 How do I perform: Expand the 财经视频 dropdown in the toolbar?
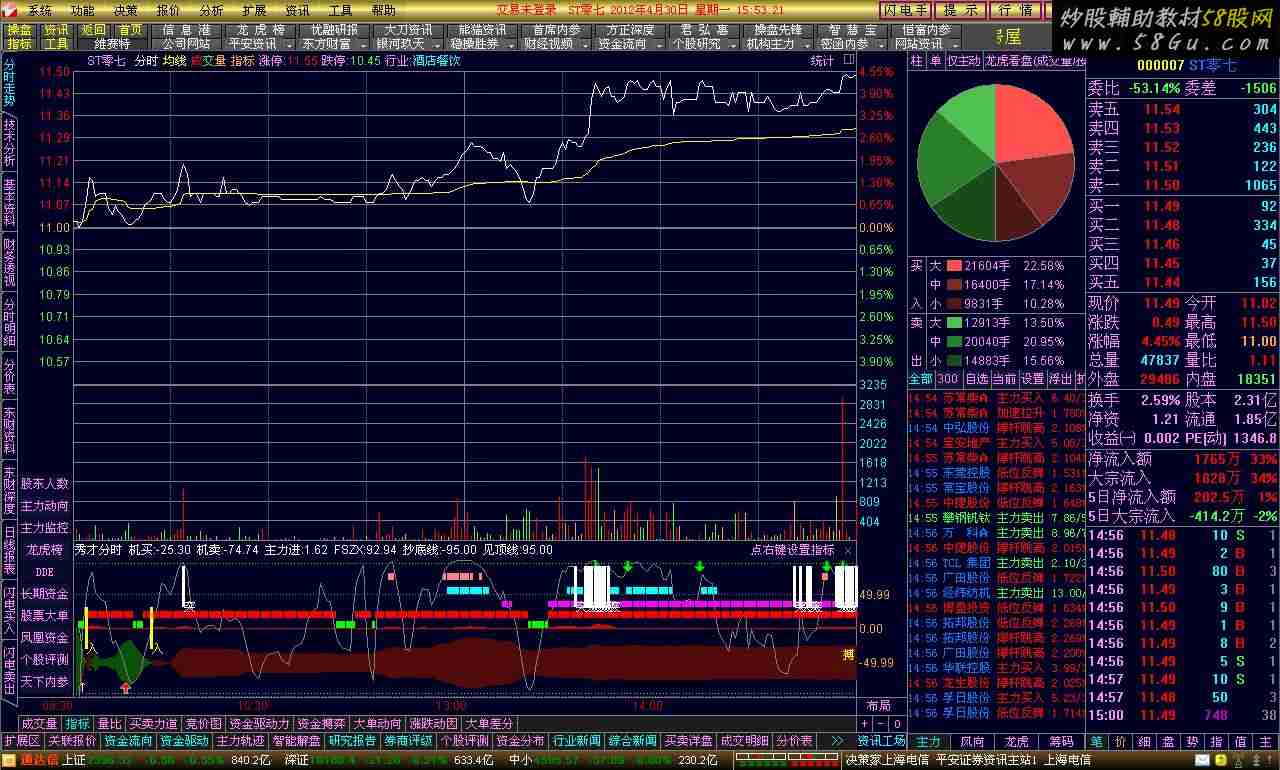pyautogui.click(x=586, y=45)
